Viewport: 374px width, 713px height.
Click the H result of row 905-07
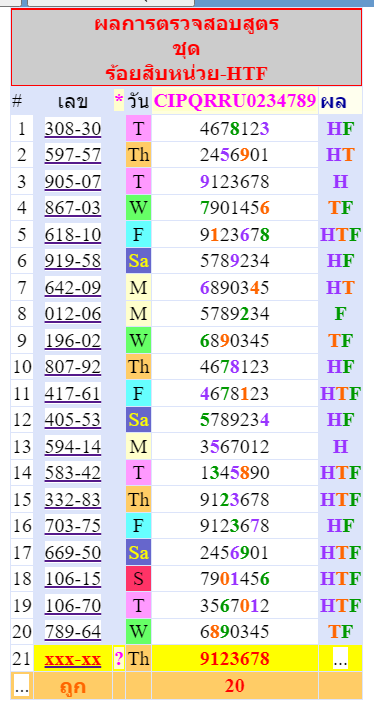pyautogui.click(x=340, y=182)
